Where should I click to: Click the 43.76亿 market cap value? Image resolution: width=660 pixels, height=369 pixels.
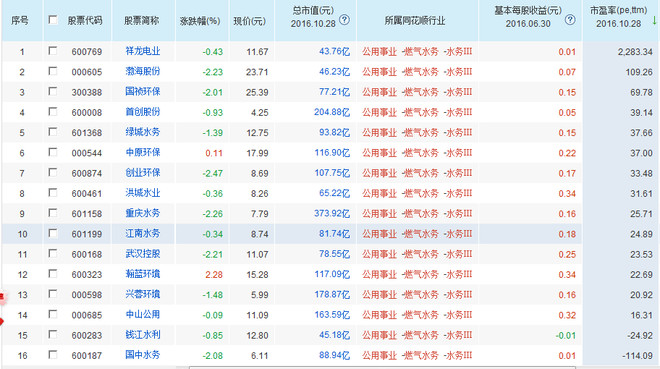pyautogui.click(x=334, y=51)
